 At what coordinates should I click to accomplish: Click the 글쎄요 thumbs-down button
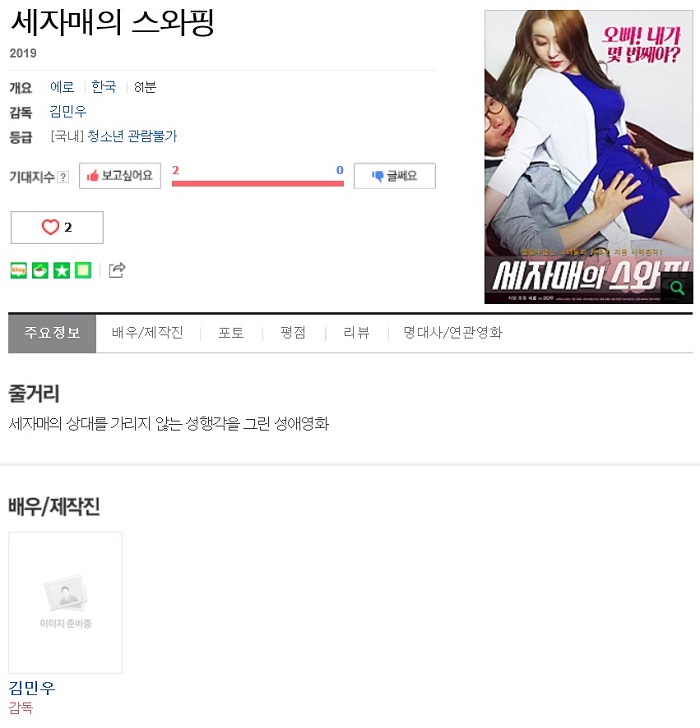395,176
